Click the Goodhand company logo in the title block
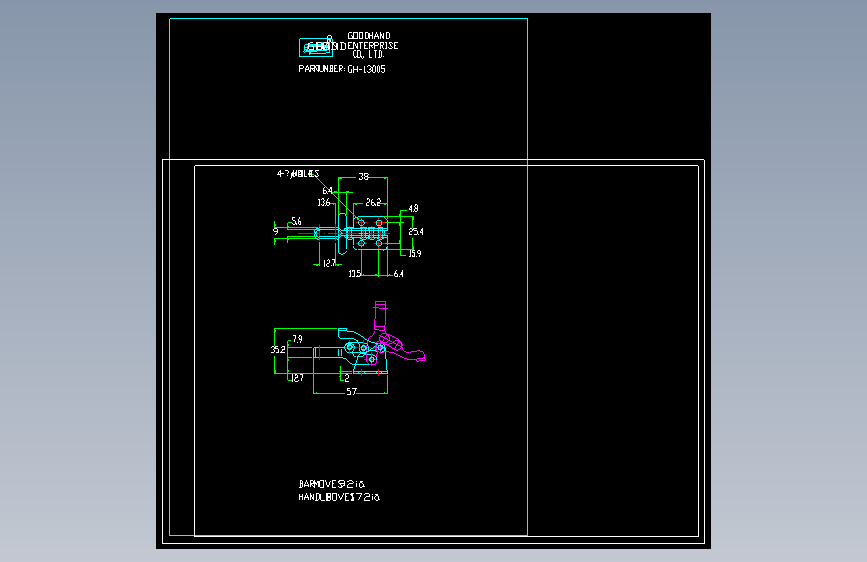This screenshot has width=867, height=562. coord(316,47)
